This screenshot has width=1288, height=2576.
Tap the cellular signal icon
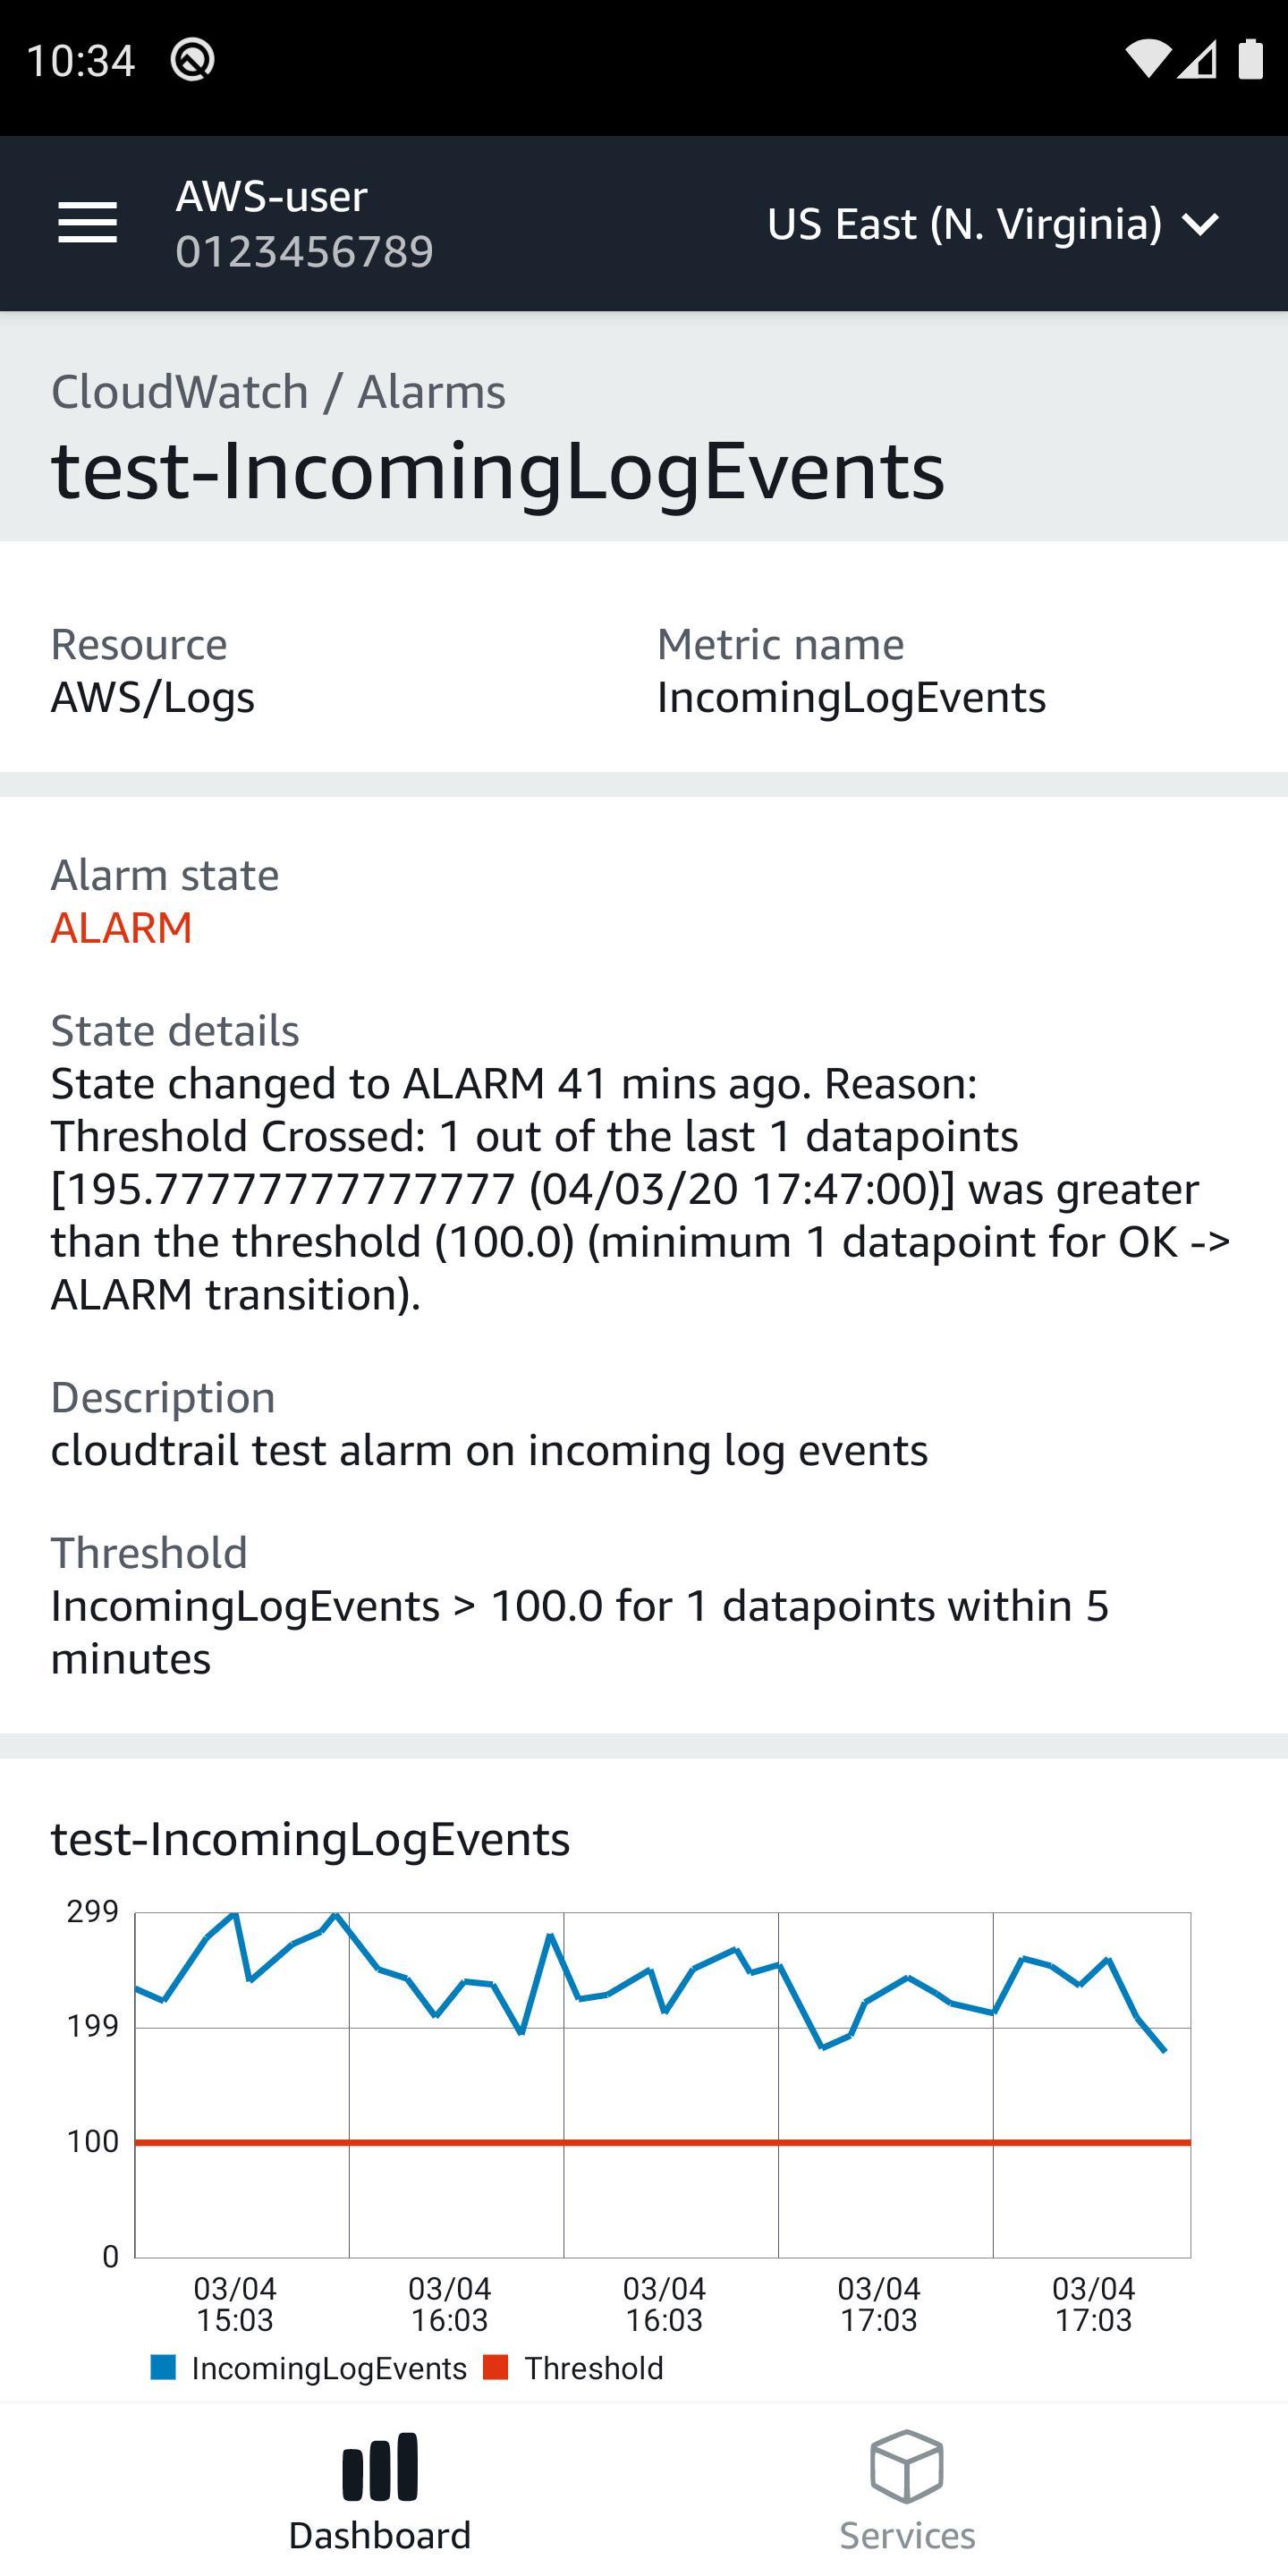click(x=1197, y=59)
